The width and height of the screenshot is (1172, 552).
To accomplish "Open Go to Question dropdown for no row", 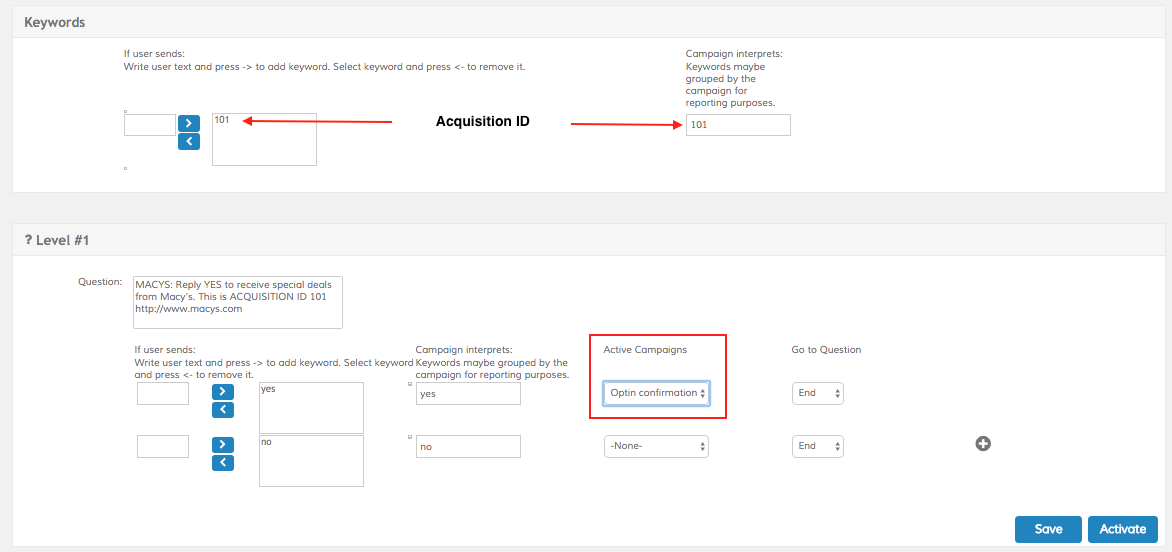I will (817, 446).
